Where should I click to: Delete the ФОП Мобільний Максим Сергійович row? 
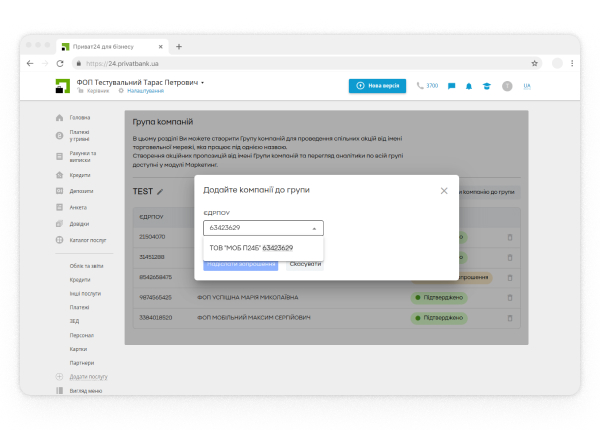tap(509, 317)
